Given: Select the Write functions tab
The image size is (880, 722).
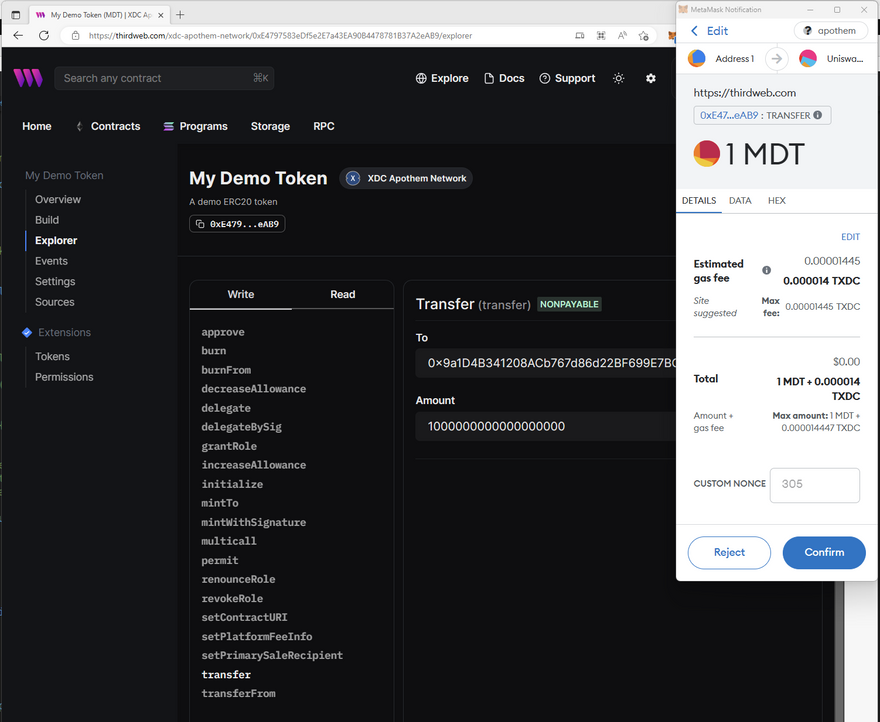Looking at the screenshot, I should (x=241, y=294).
